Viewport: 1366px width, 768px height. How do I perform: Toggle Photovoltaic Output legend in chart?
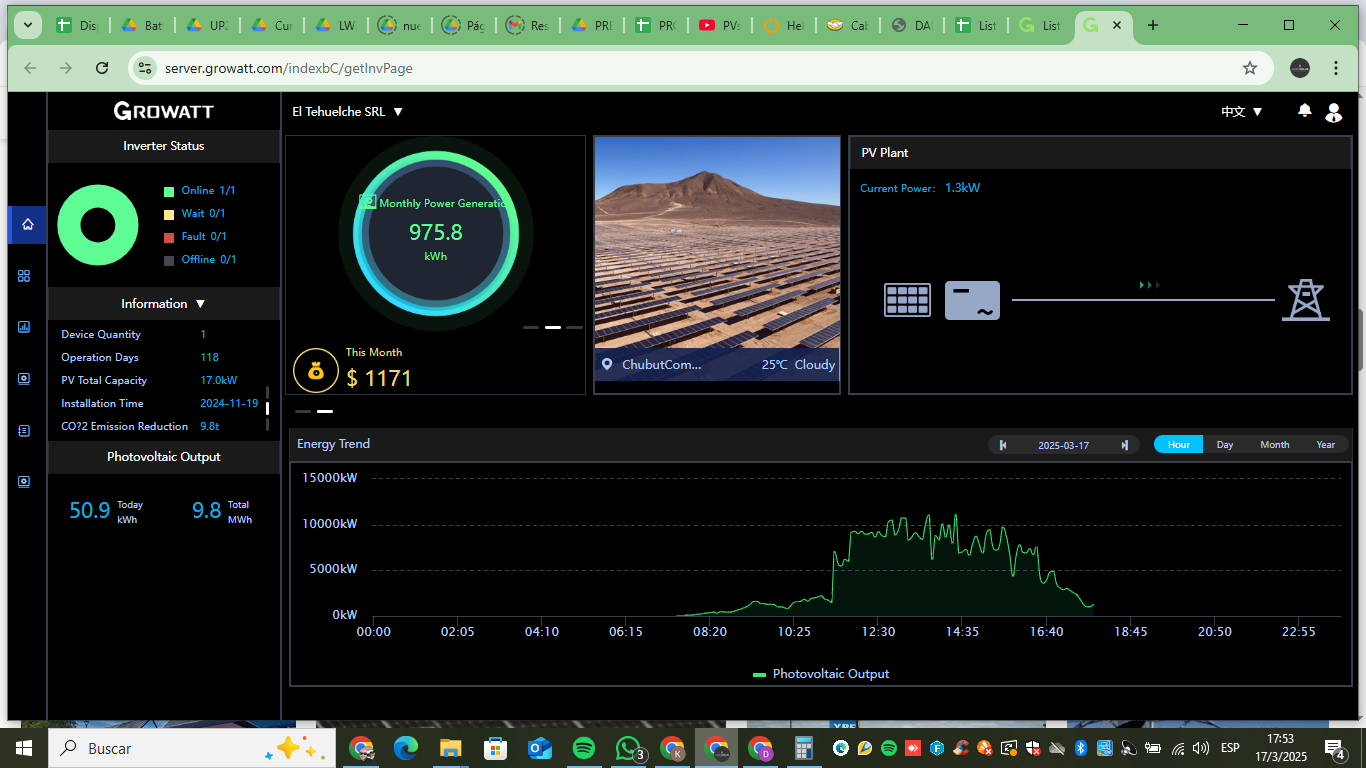point(821,674)
